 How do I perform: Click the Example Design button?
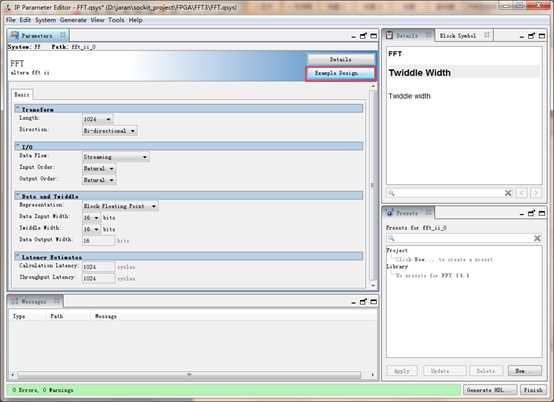[341, 73]
